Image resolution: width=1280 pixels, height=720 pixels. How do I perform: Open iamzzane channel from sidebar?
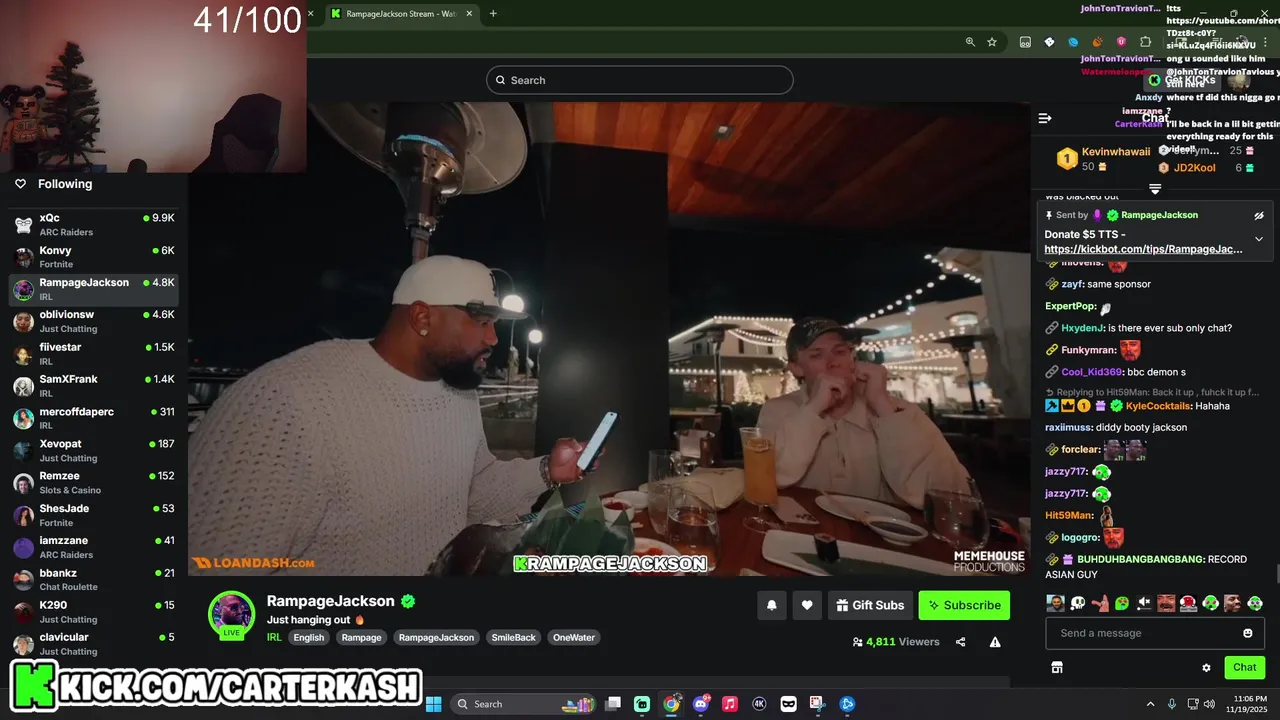[x=94, y=547]
